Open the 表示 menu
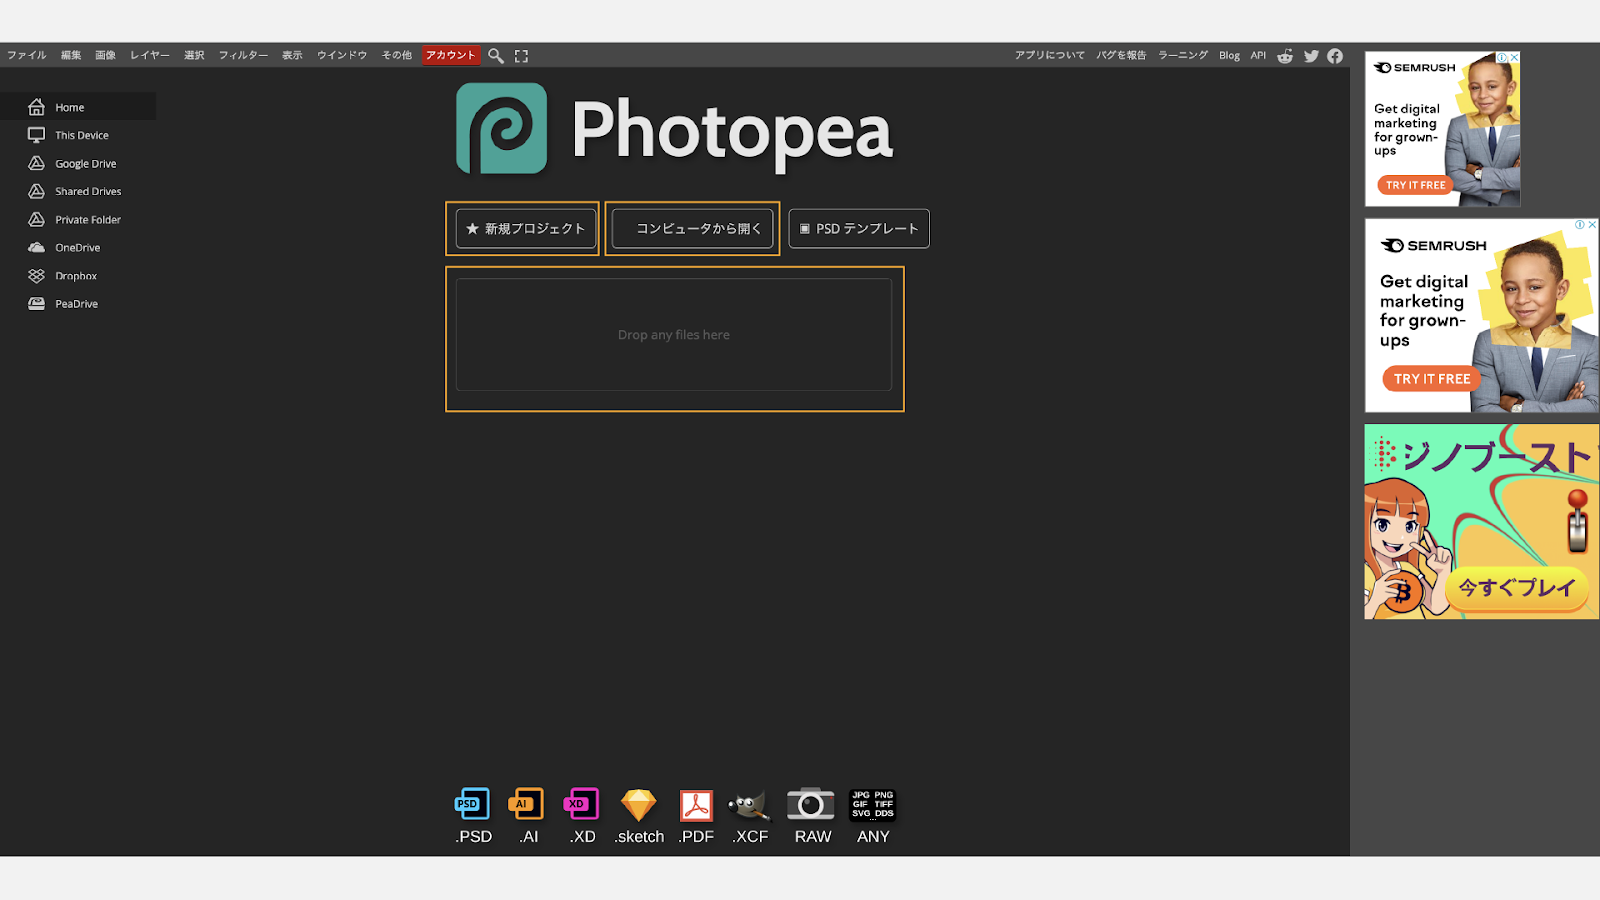This screenshot has width=1600, height=900. 292,56
